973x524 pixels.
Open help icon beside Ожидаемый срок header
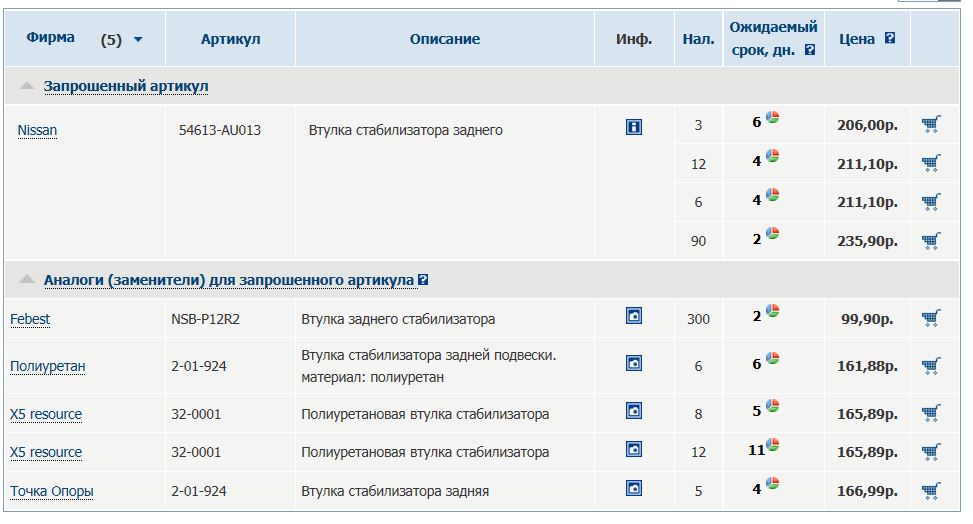[x=810, y=50]
